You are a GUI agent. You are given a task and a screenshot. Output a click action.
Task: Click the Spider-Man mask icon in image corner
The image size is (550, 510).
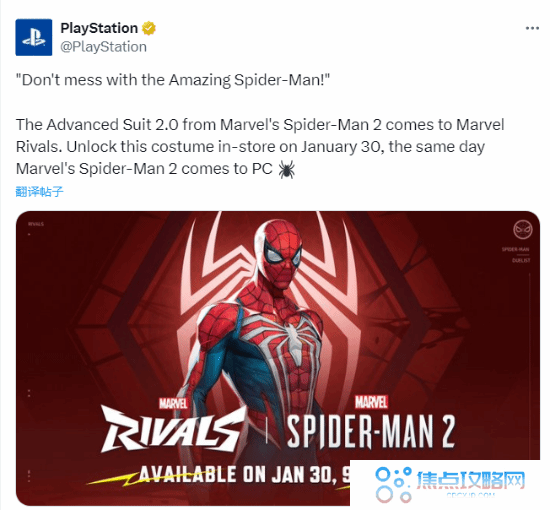coord(523,230)
